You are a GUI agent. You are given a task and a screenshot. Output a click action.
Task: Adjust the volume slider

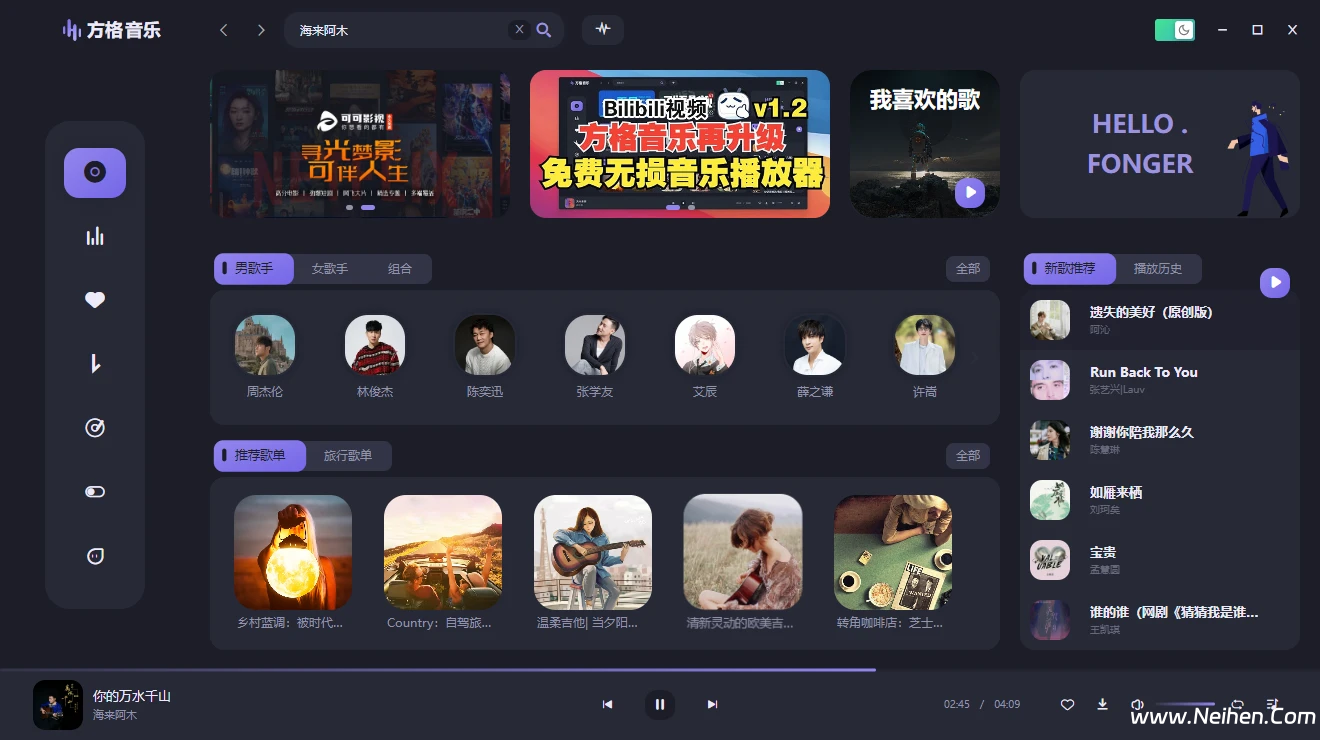1185,704
